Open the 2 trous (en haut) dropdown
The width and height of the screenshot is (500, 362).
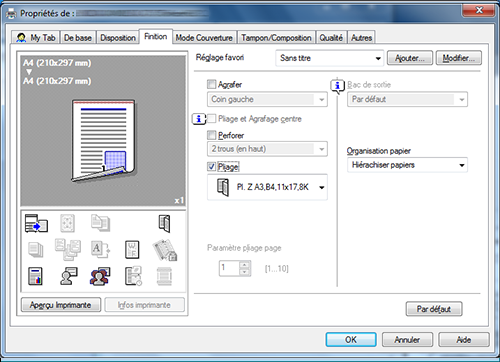[267, 149]
